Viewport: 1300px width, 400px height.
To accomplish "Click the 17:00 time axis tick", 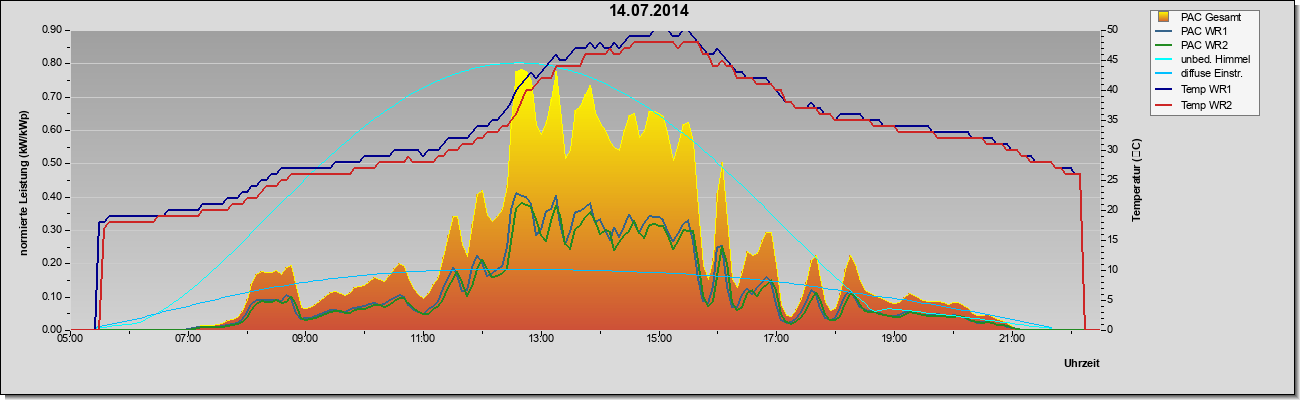I will [x=776, y=340].
